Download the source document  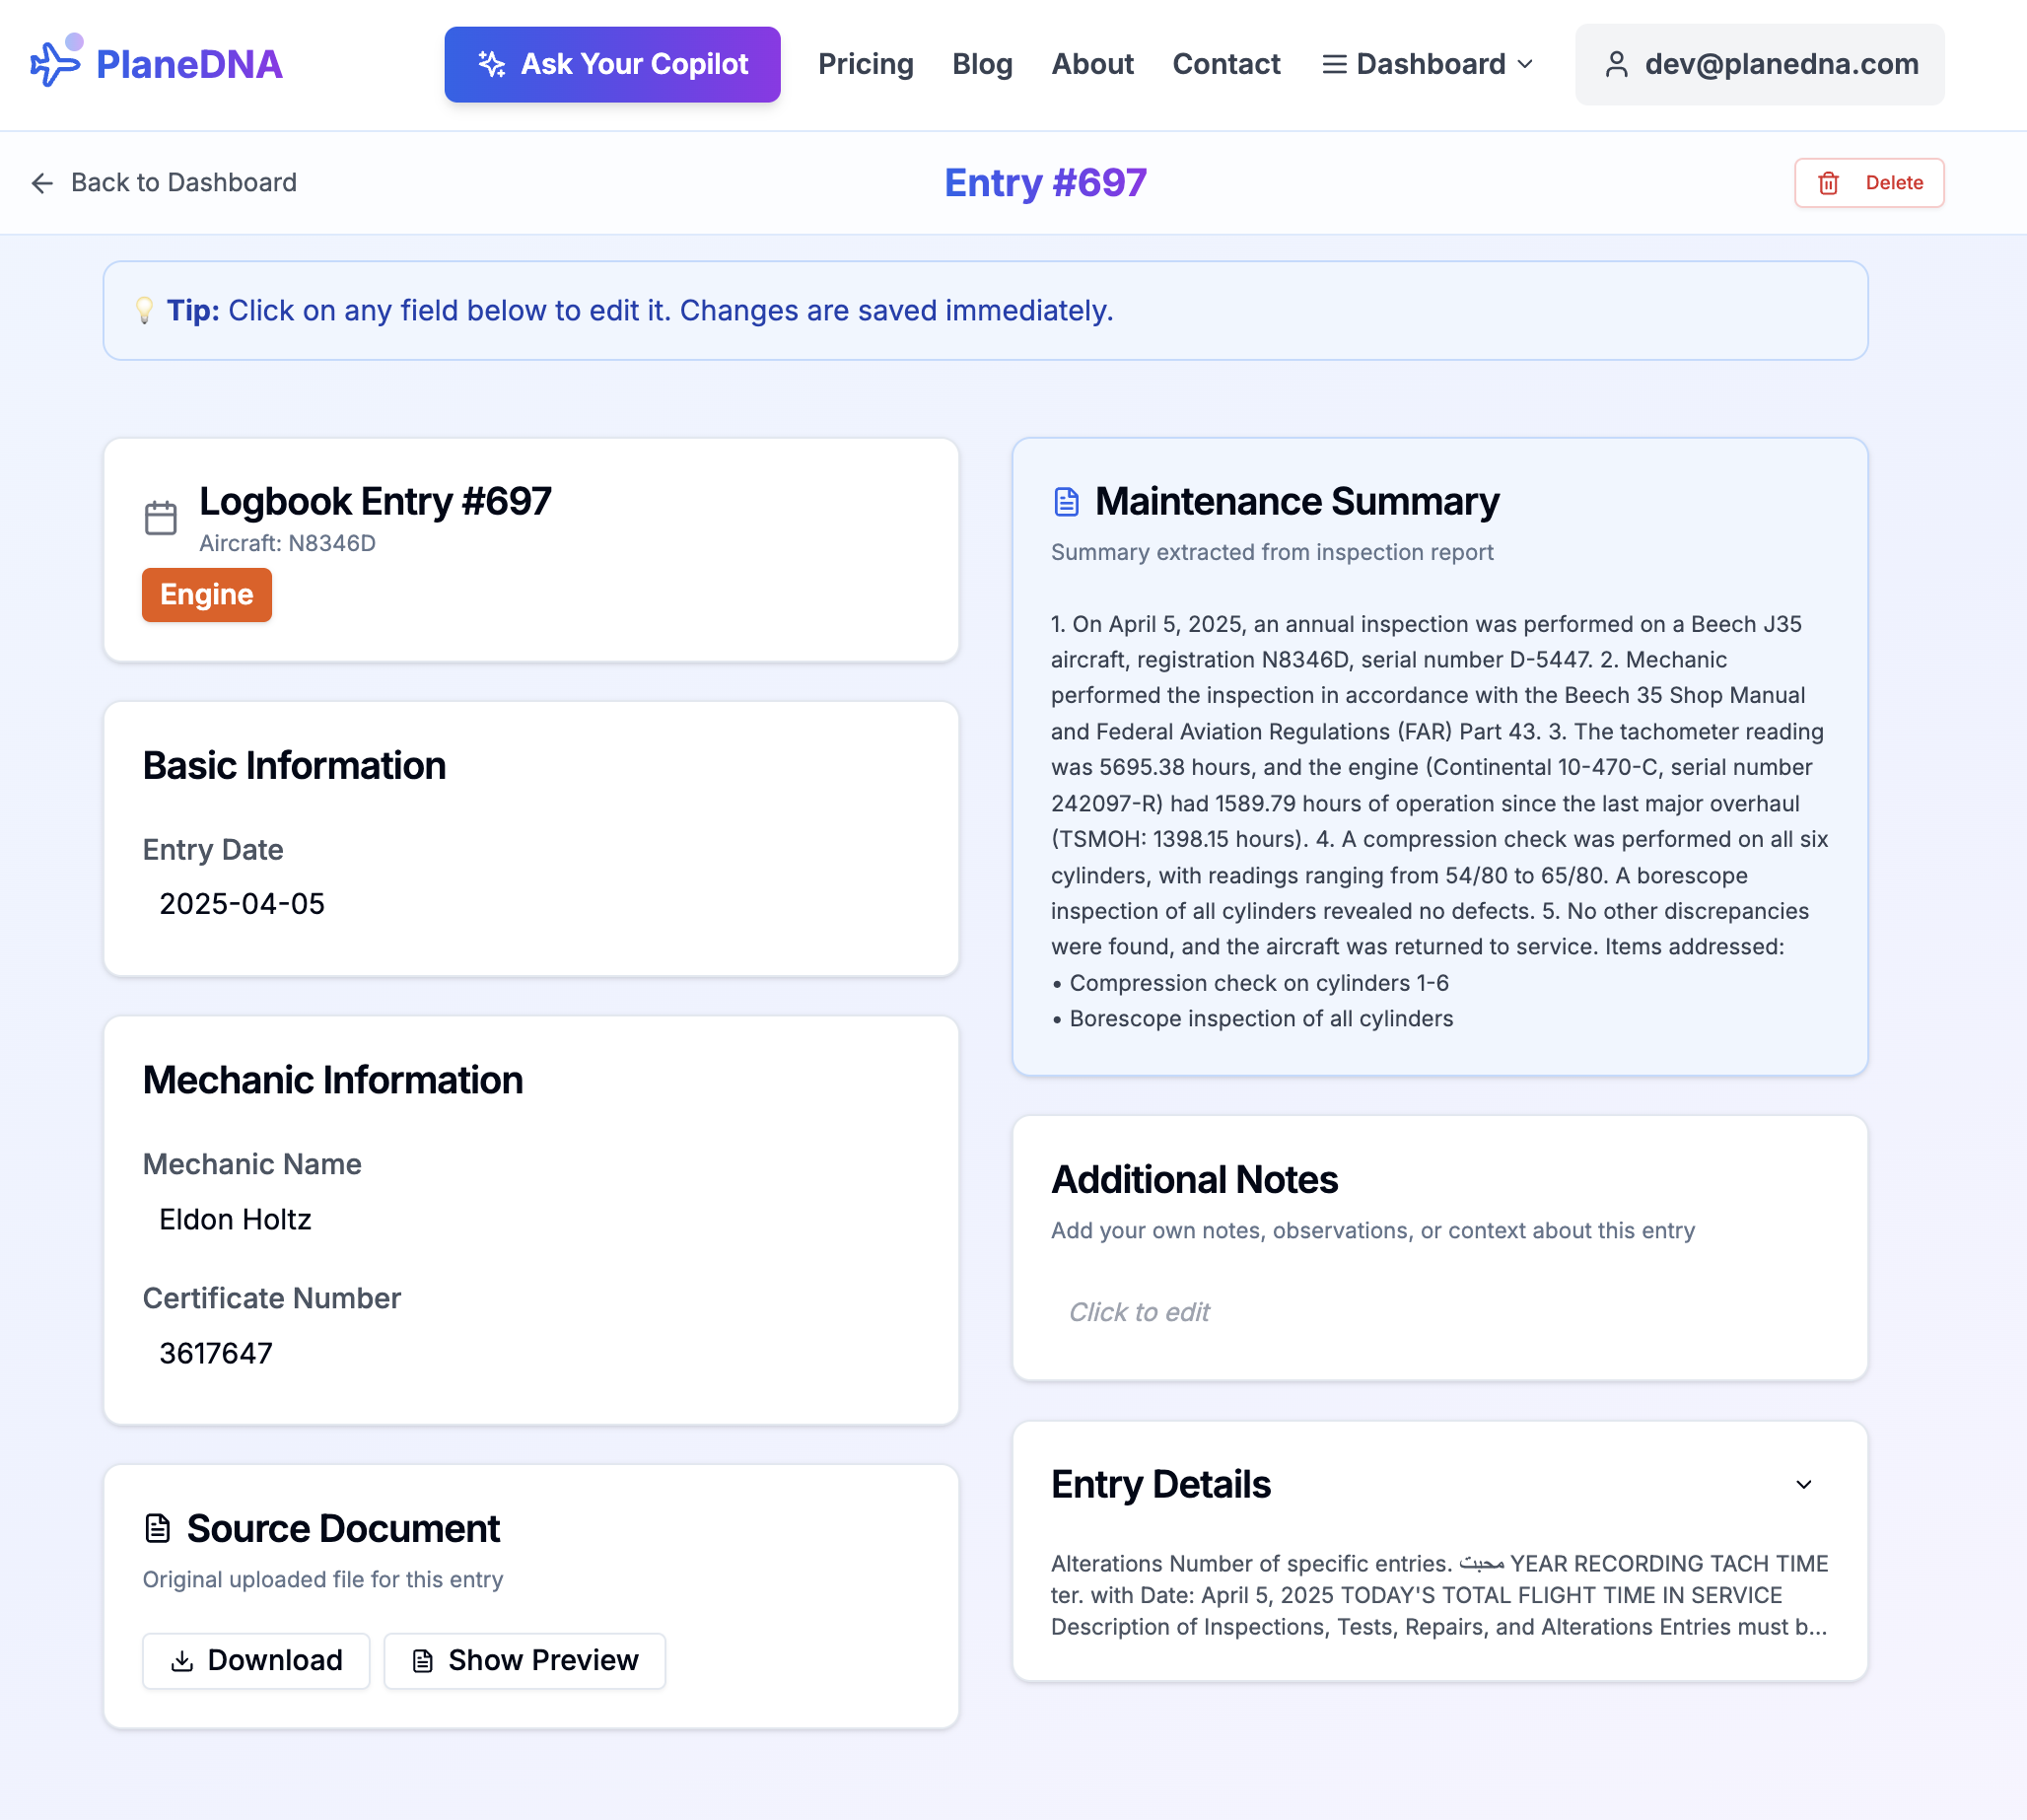pos(256,1661)
